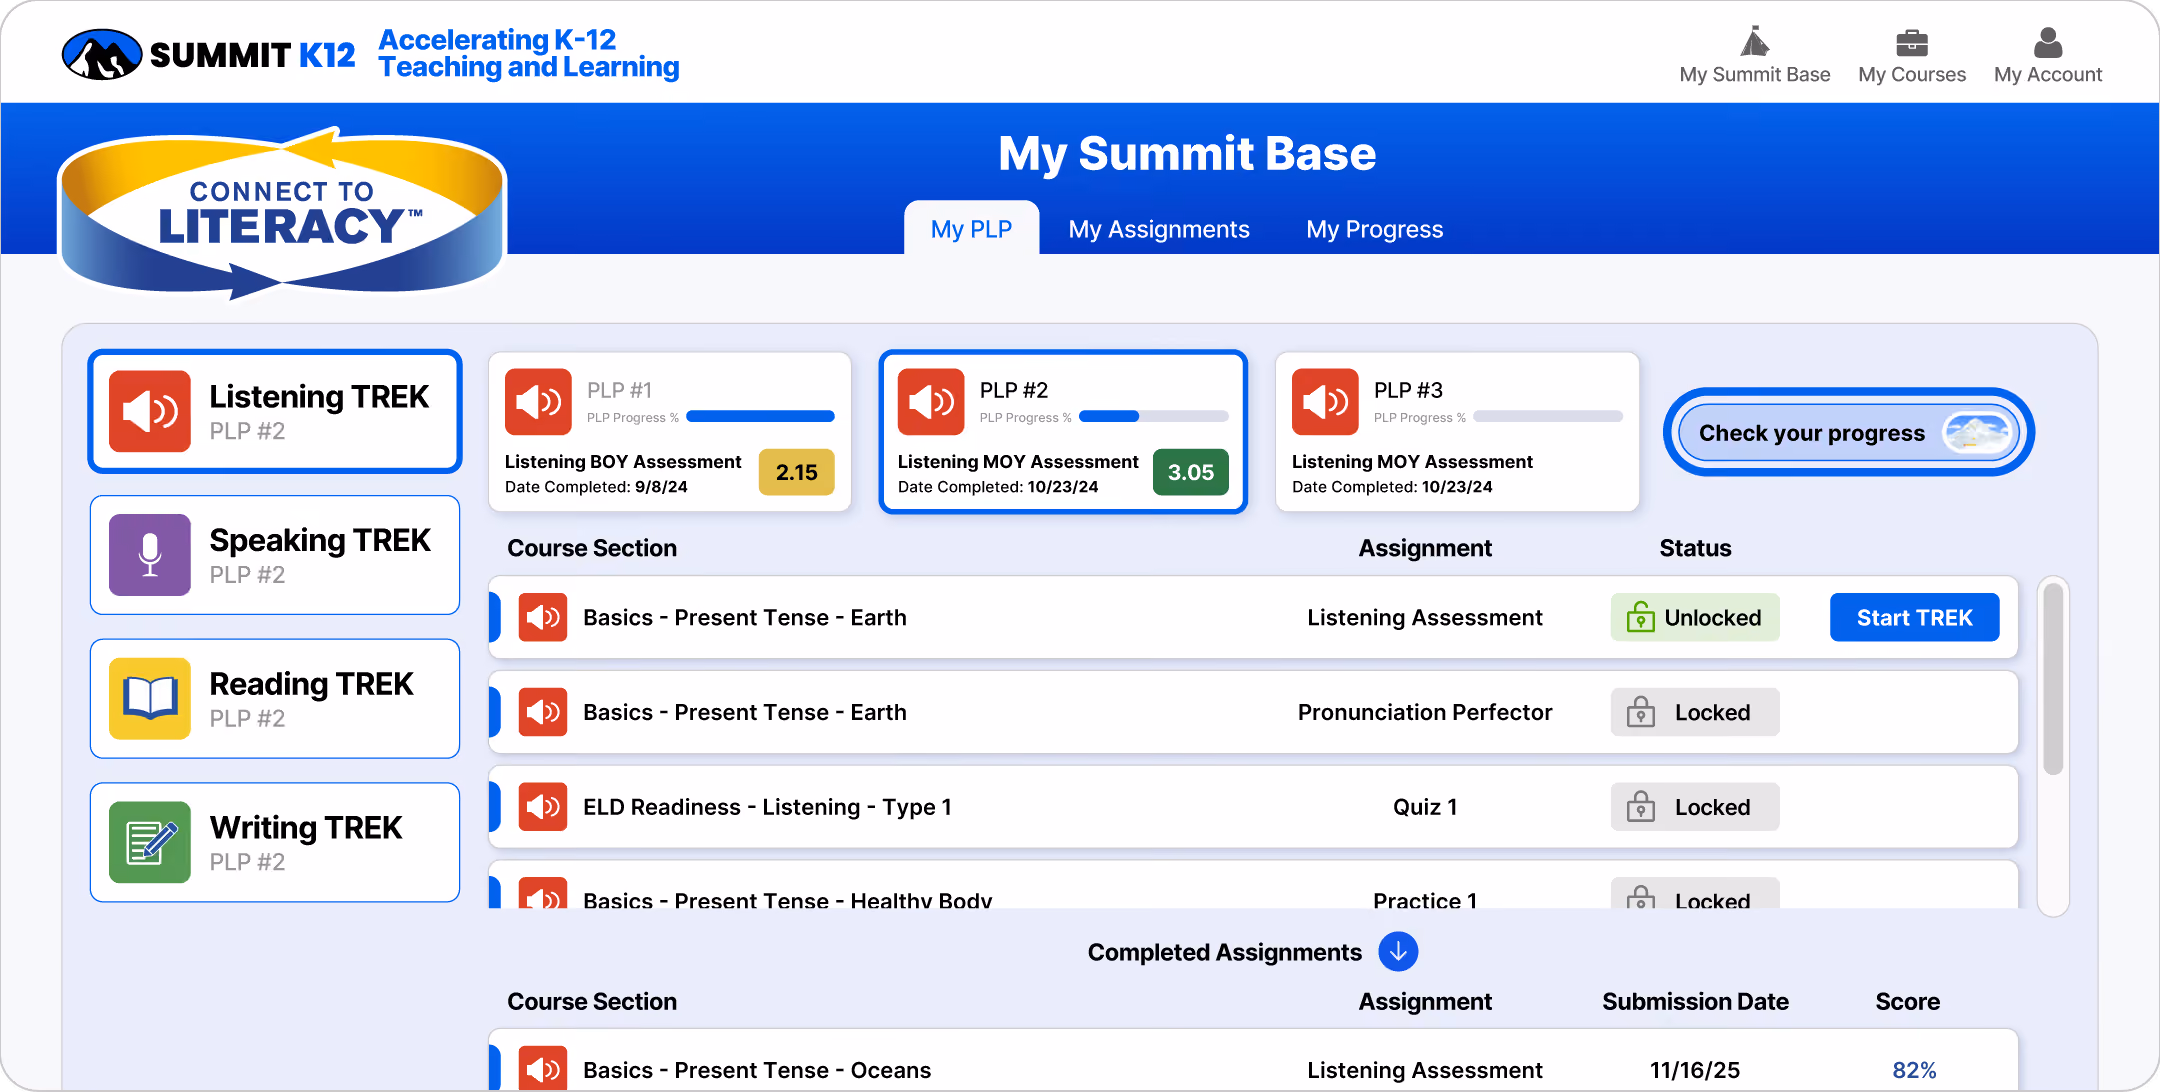Click the 11/16/25 submission date
Screen dimensions: 2160x1092
[x=1695, y=1070]
